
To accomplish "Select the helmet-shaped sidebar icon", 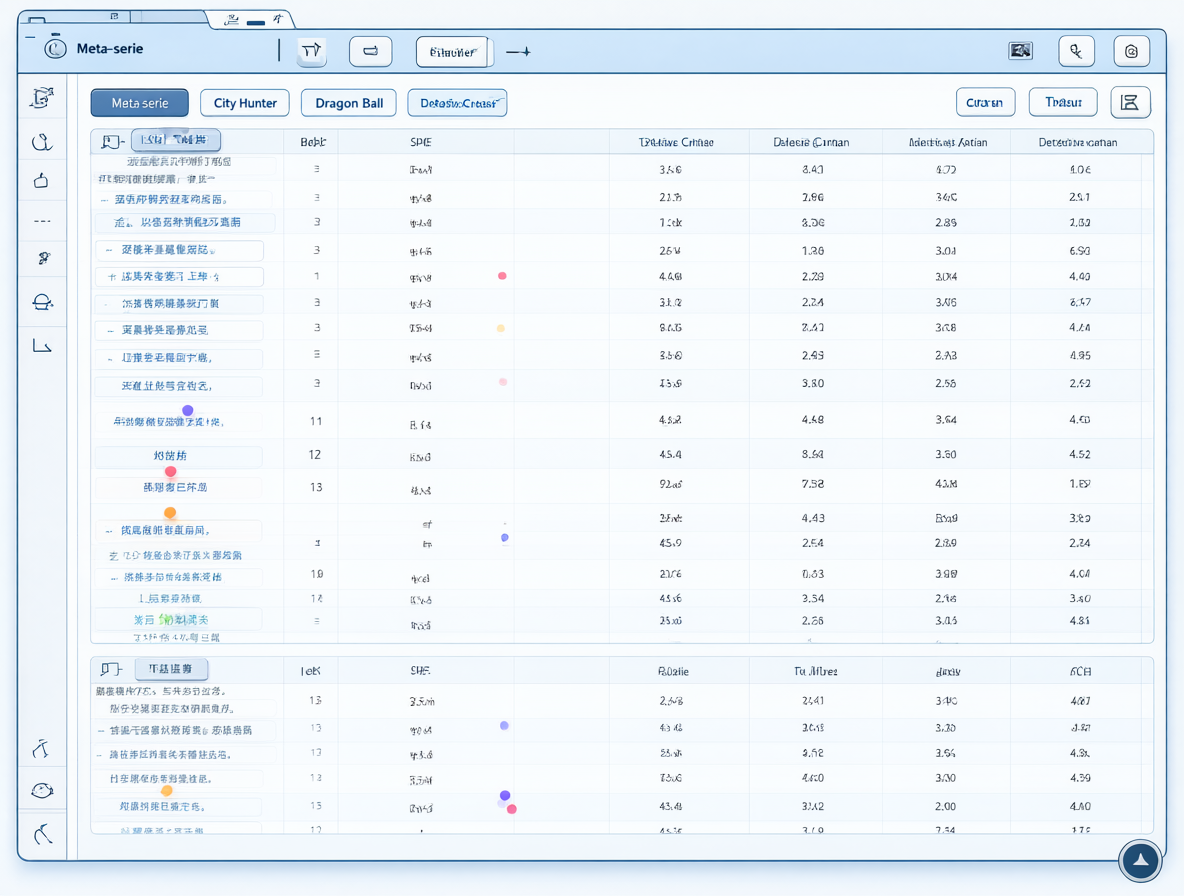I will (42, 303).
